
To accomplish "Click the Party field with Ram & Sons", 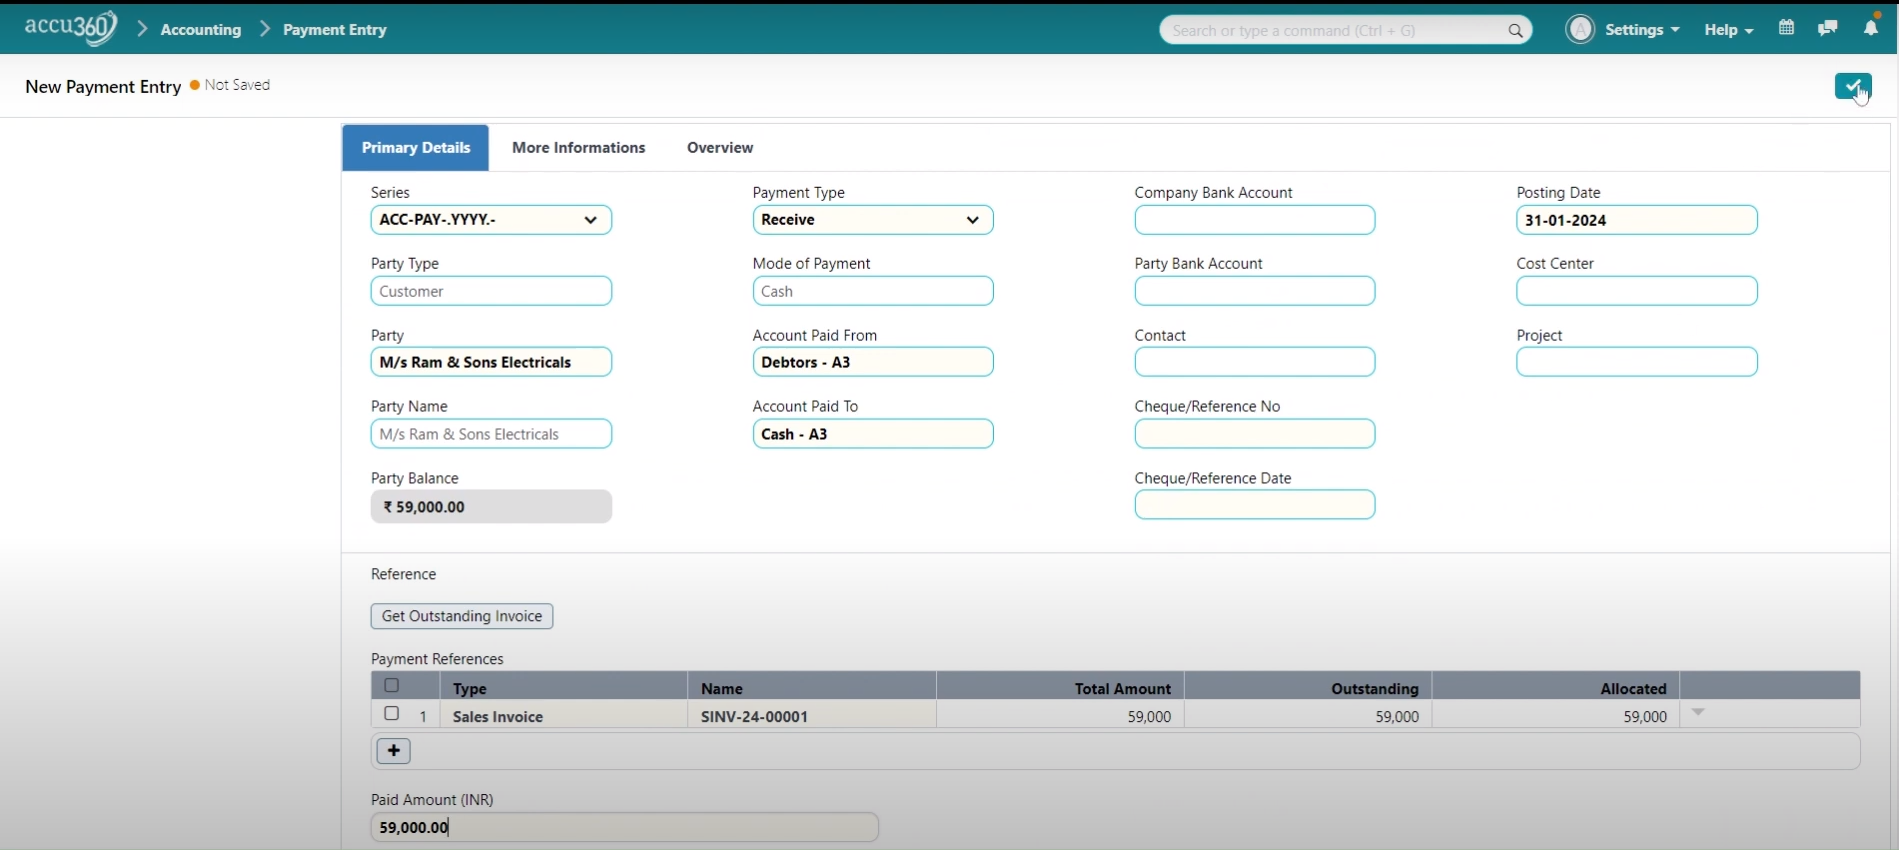I will click(491, 362).
